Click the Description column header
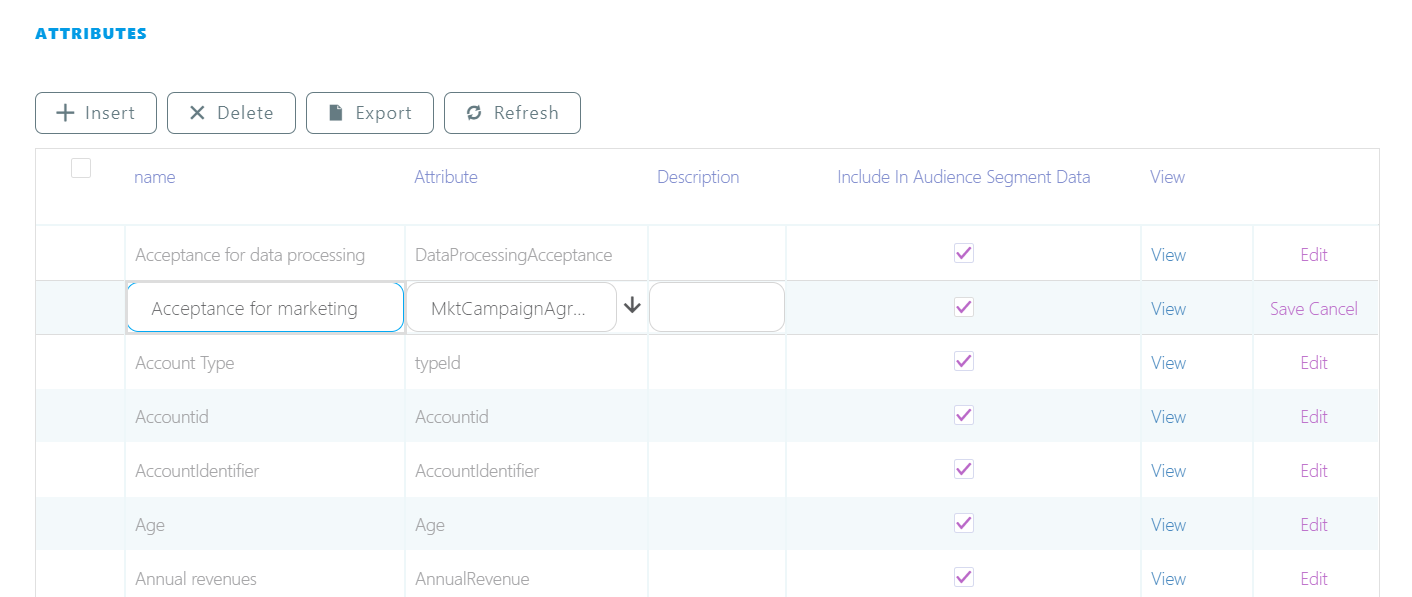Image resolution: width=1412 pixels, height=597 pixels. pyautogui.click(x=698, y=177)
